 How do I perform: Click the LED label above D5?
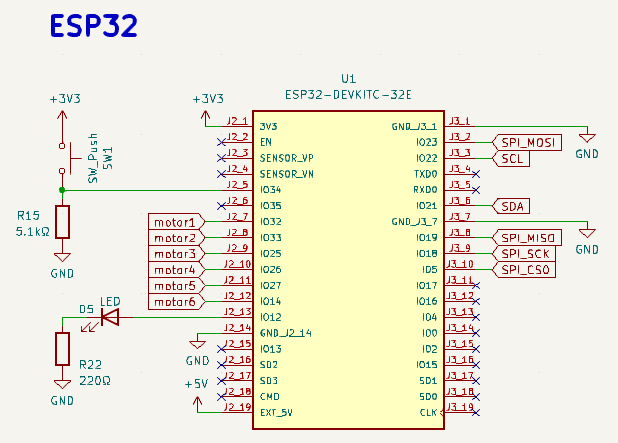coord(110,302)
